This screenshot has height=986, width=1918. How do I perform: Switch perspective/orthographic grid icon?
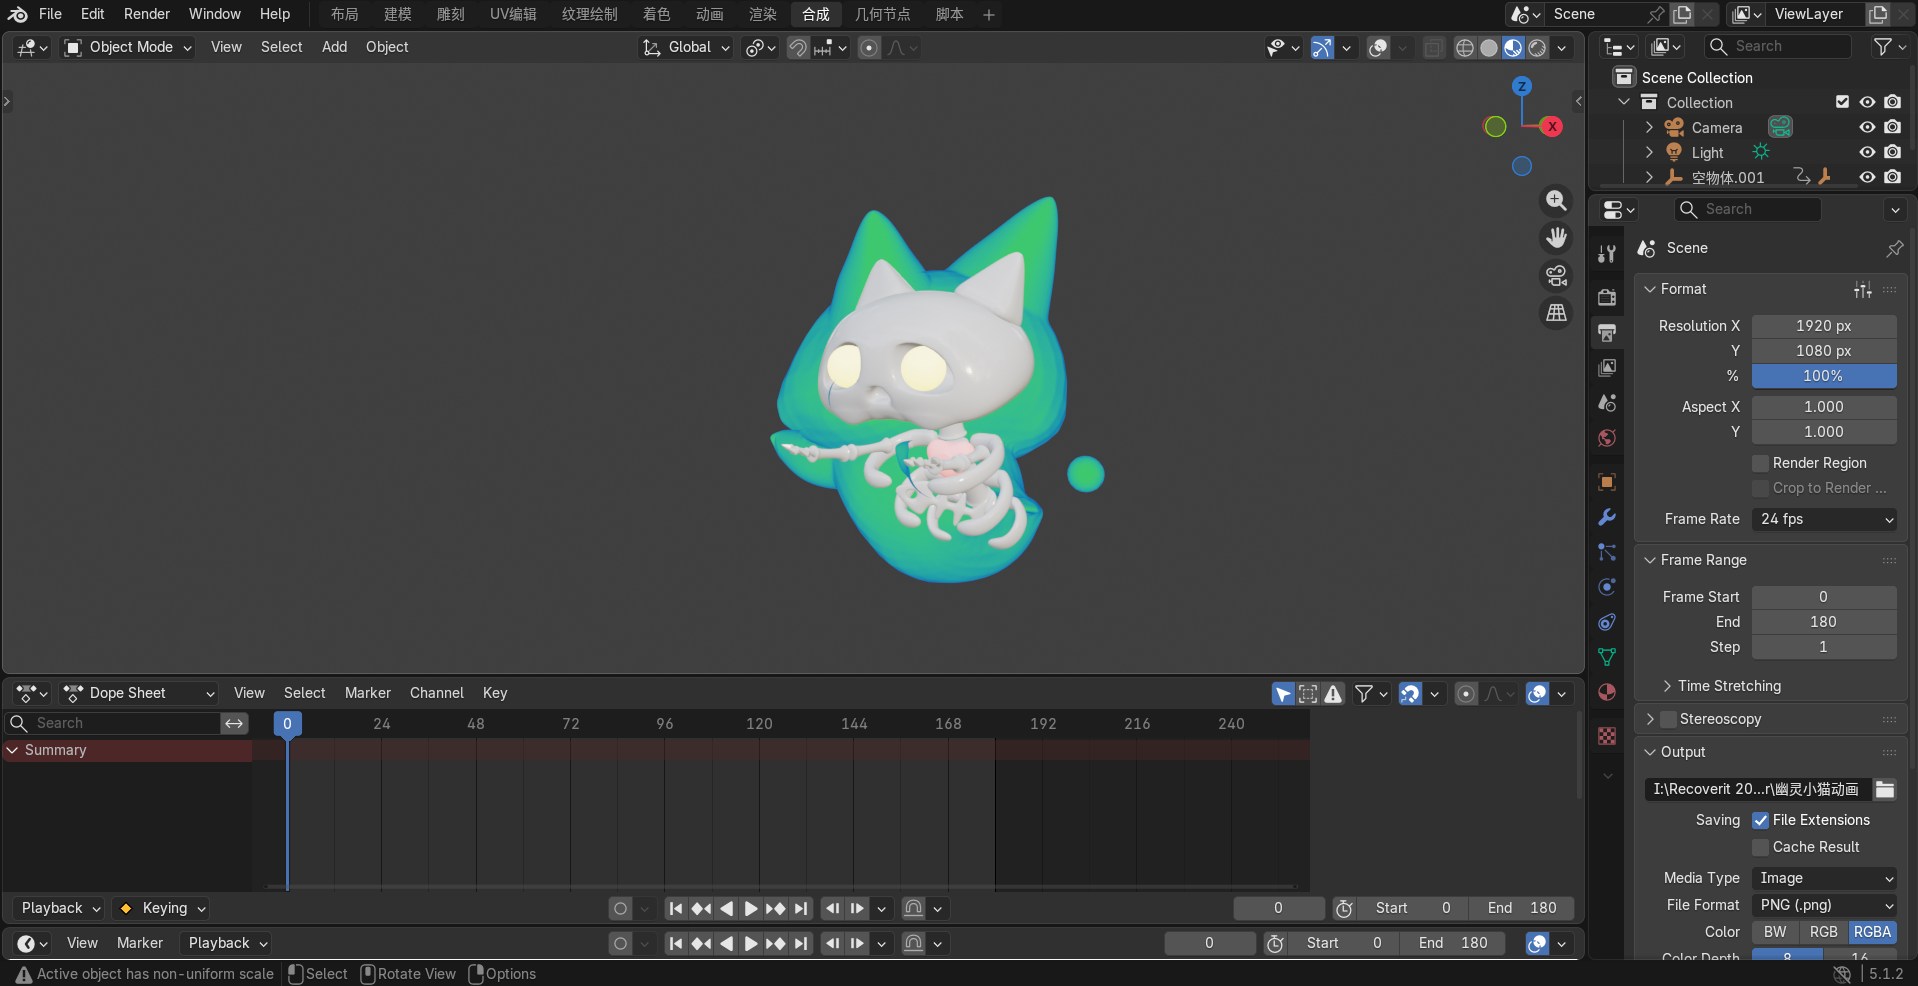1556,314
